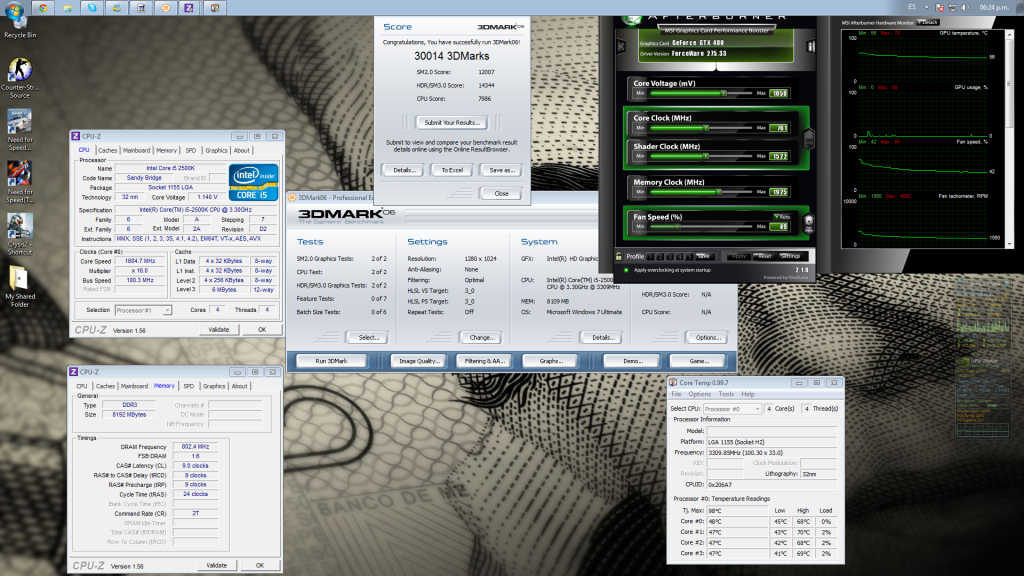
Task: Click Afterburner profile Save button
Action: (x=703, y=256)
